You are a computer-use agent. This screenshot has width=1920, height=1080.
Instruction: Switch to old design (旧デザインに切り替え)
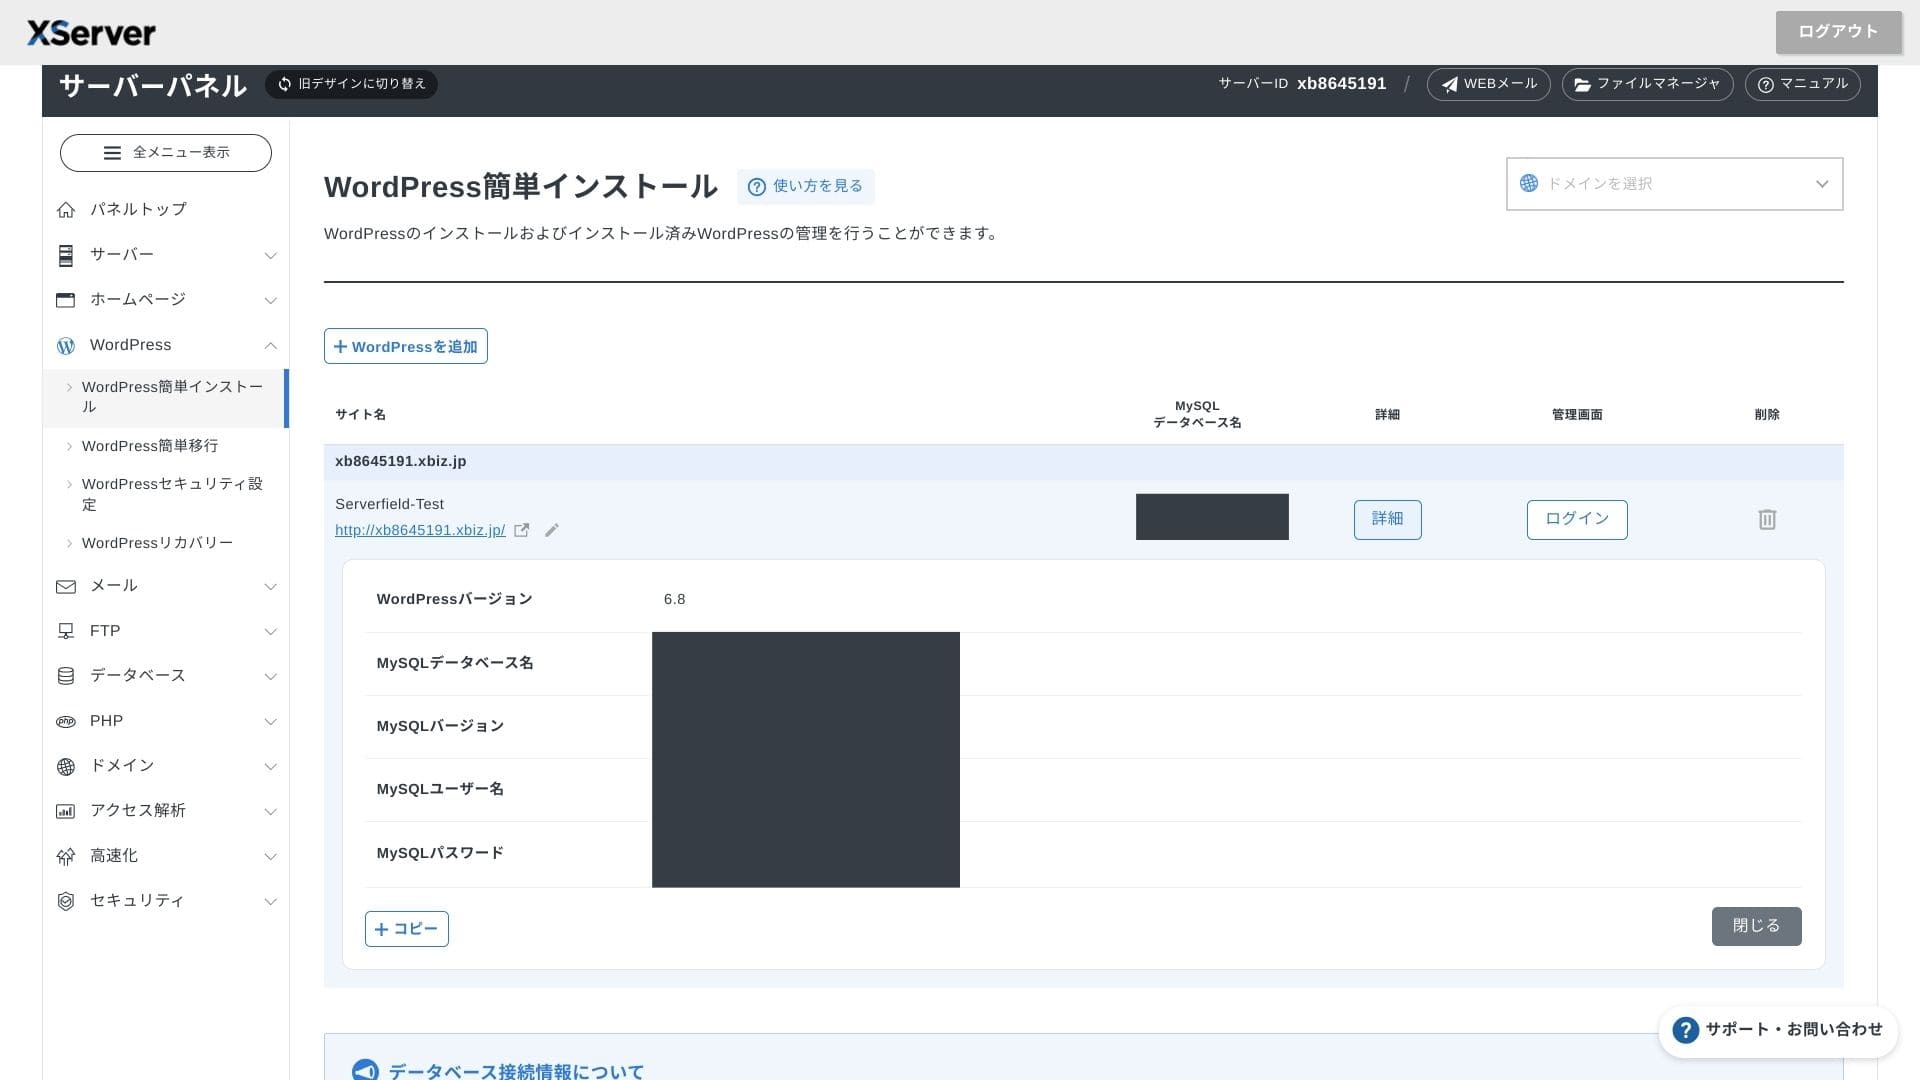tap(351, 84)
